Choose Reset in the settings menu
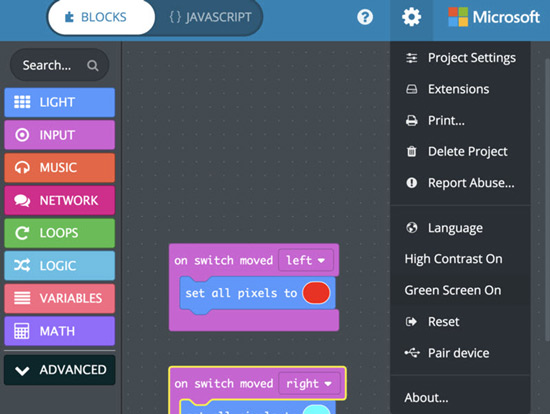The height and width of the screenshot is (414, 550). click(x=460, y=321)
